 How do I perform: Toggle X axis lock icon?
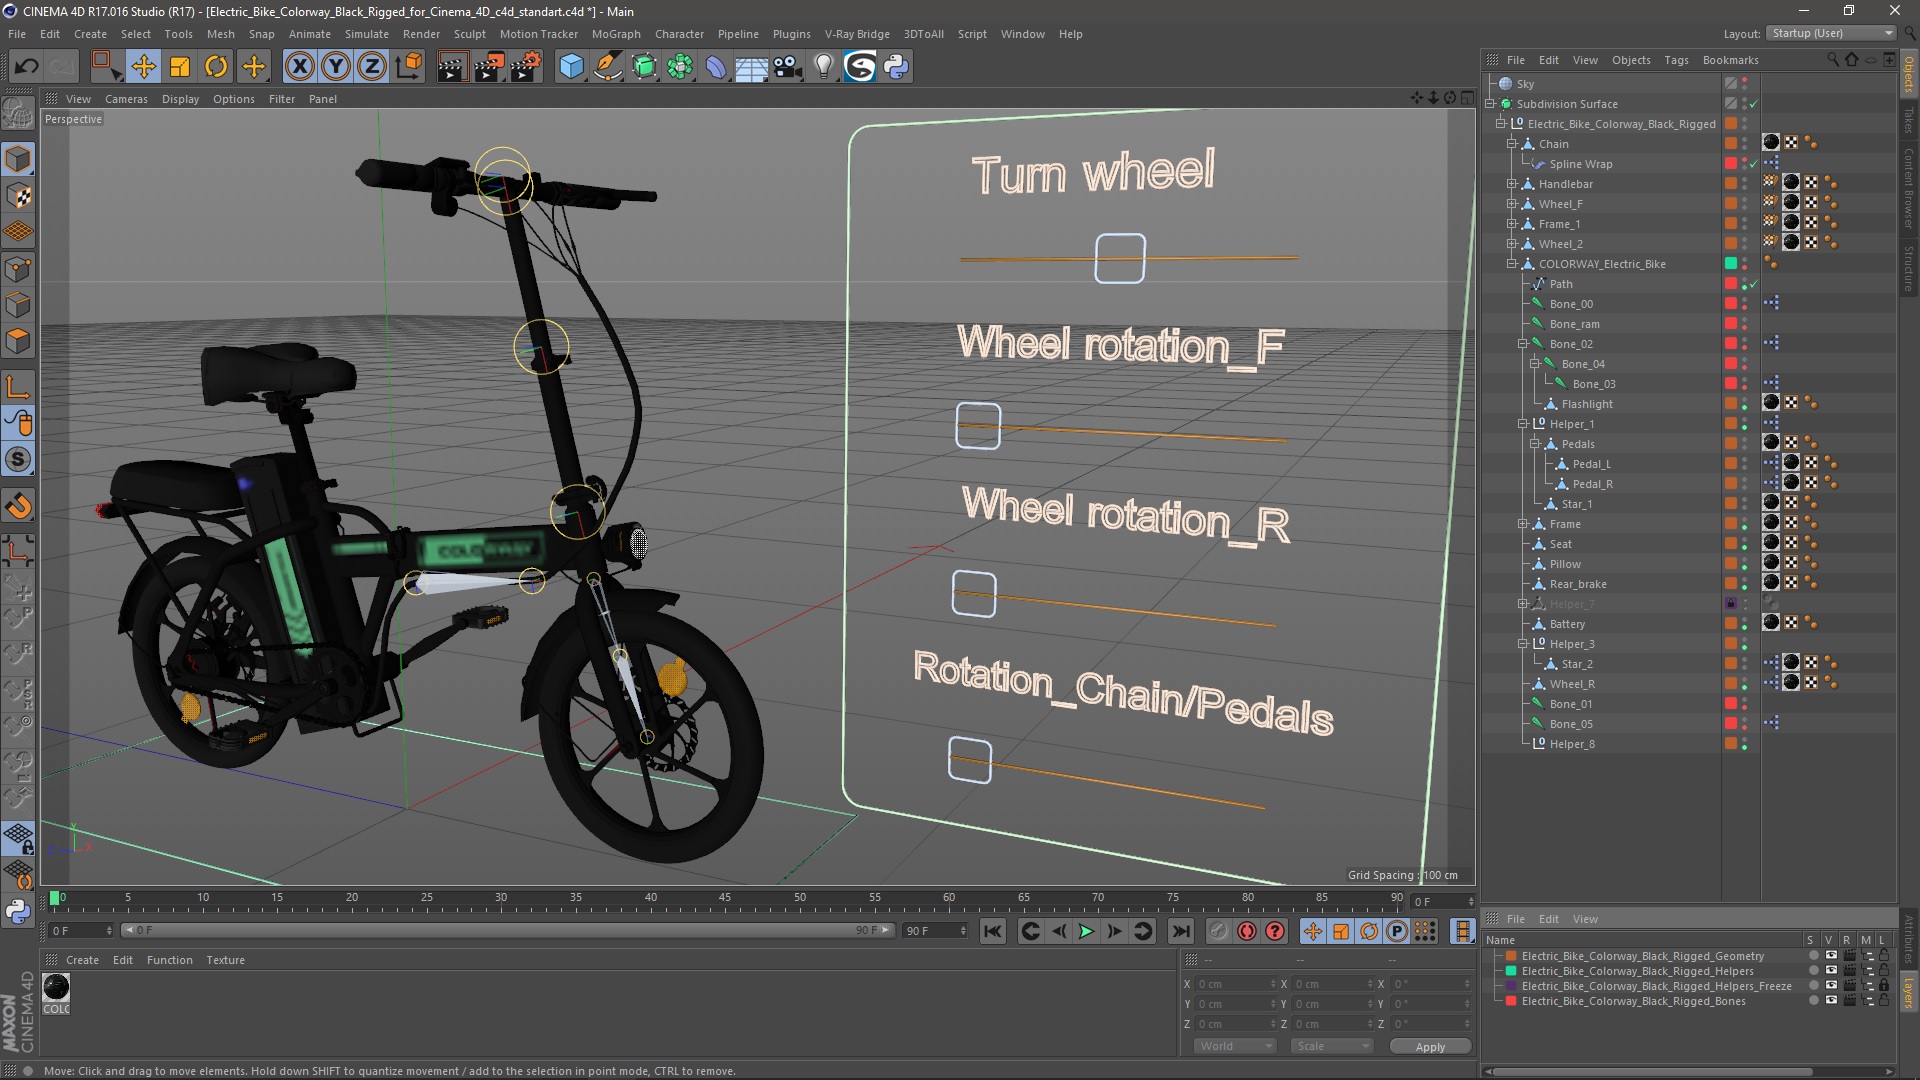pos(299,67)
